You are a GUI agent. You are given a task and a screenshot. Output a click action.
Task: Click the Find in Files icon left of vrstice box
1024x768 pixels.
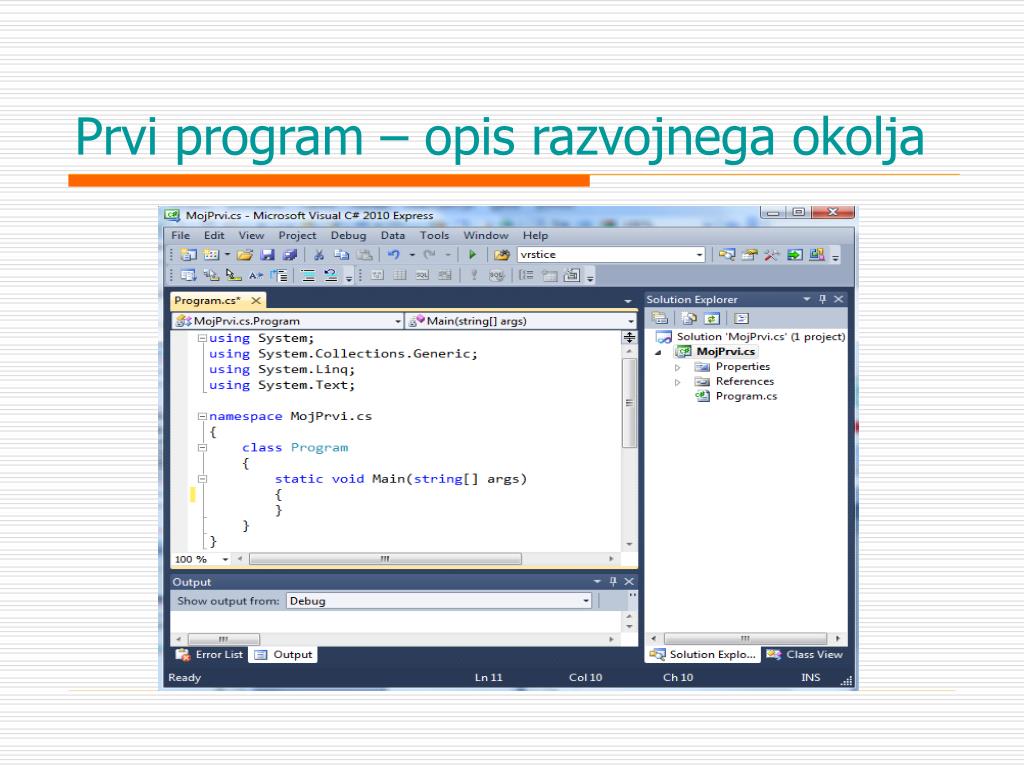point(502,255)
